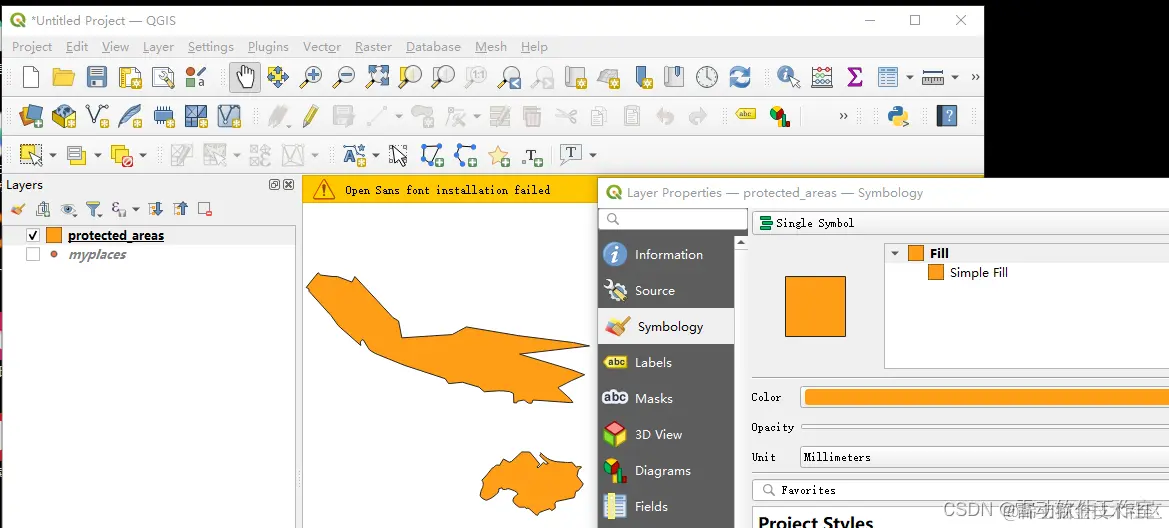Collapse the Fill symbol tree expander
The height and width of the screenshot is (528, 1169).
pyautogui.click(x=895, y=254)
